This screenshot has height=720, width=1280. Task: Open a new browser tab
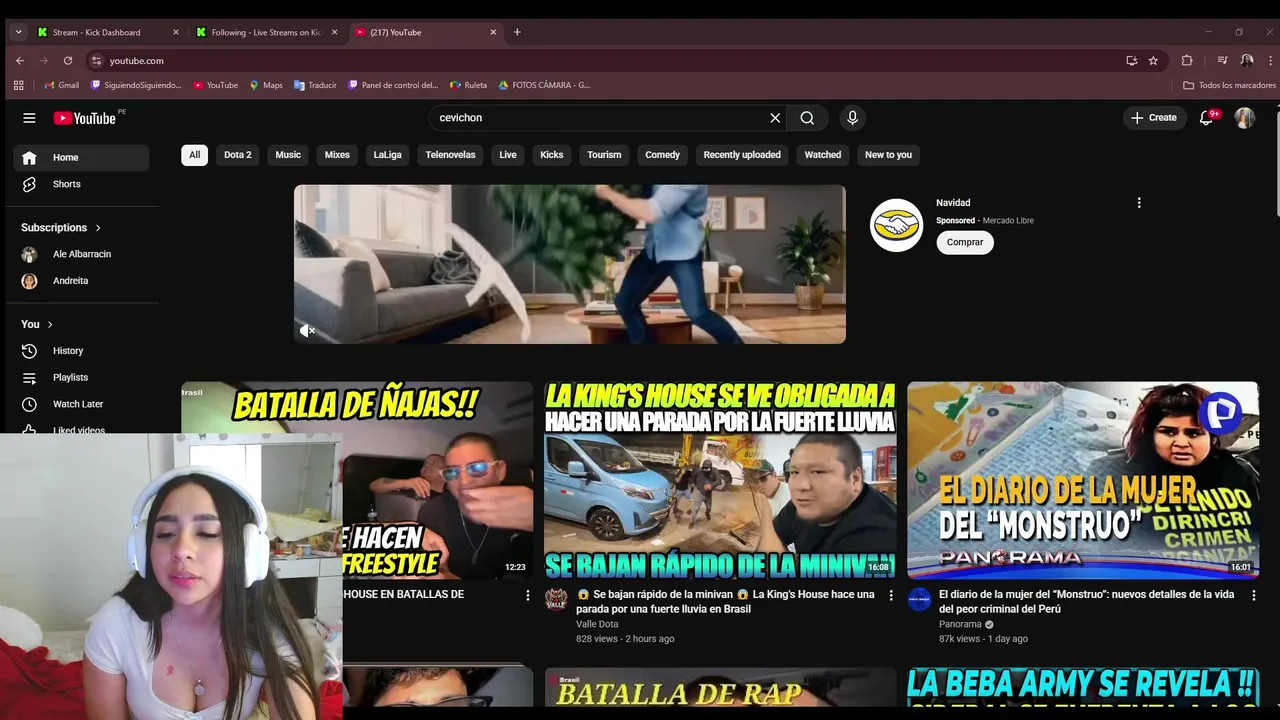517,32
